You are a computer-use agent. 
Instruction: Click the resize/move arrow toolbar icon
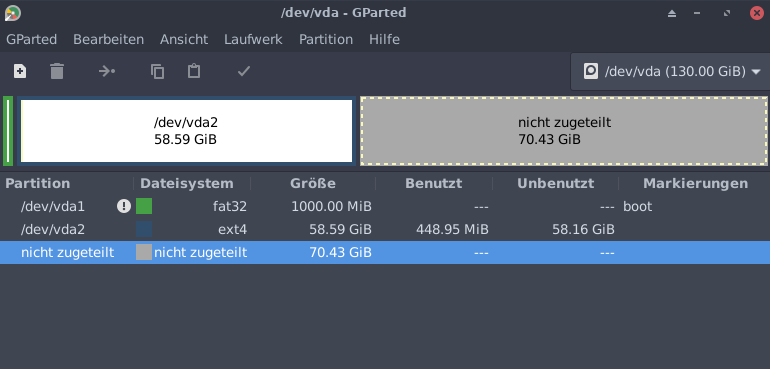(x=107, y=72)
